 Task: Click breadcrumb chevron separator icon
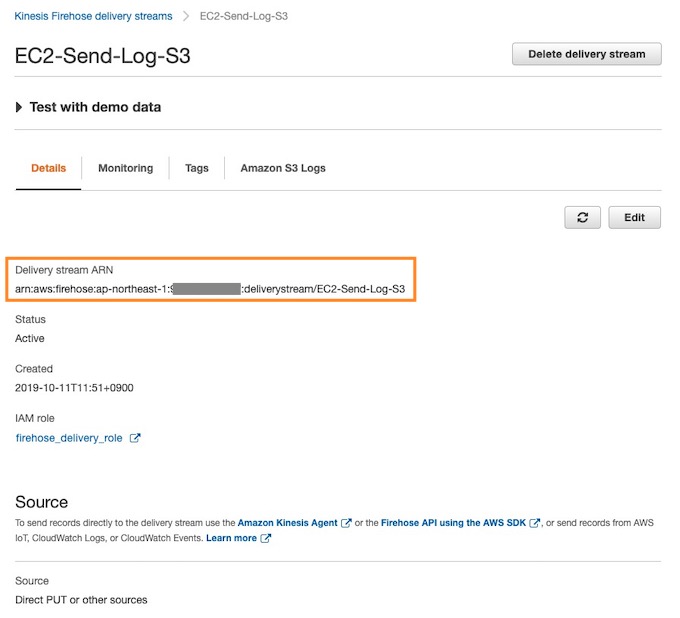pos(186,16)
